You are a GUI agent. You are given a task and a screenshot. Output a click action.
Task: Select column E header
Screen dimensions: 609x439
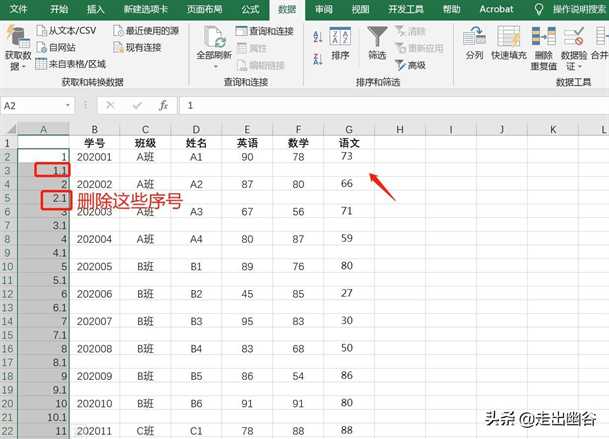[x=245, y=129]
